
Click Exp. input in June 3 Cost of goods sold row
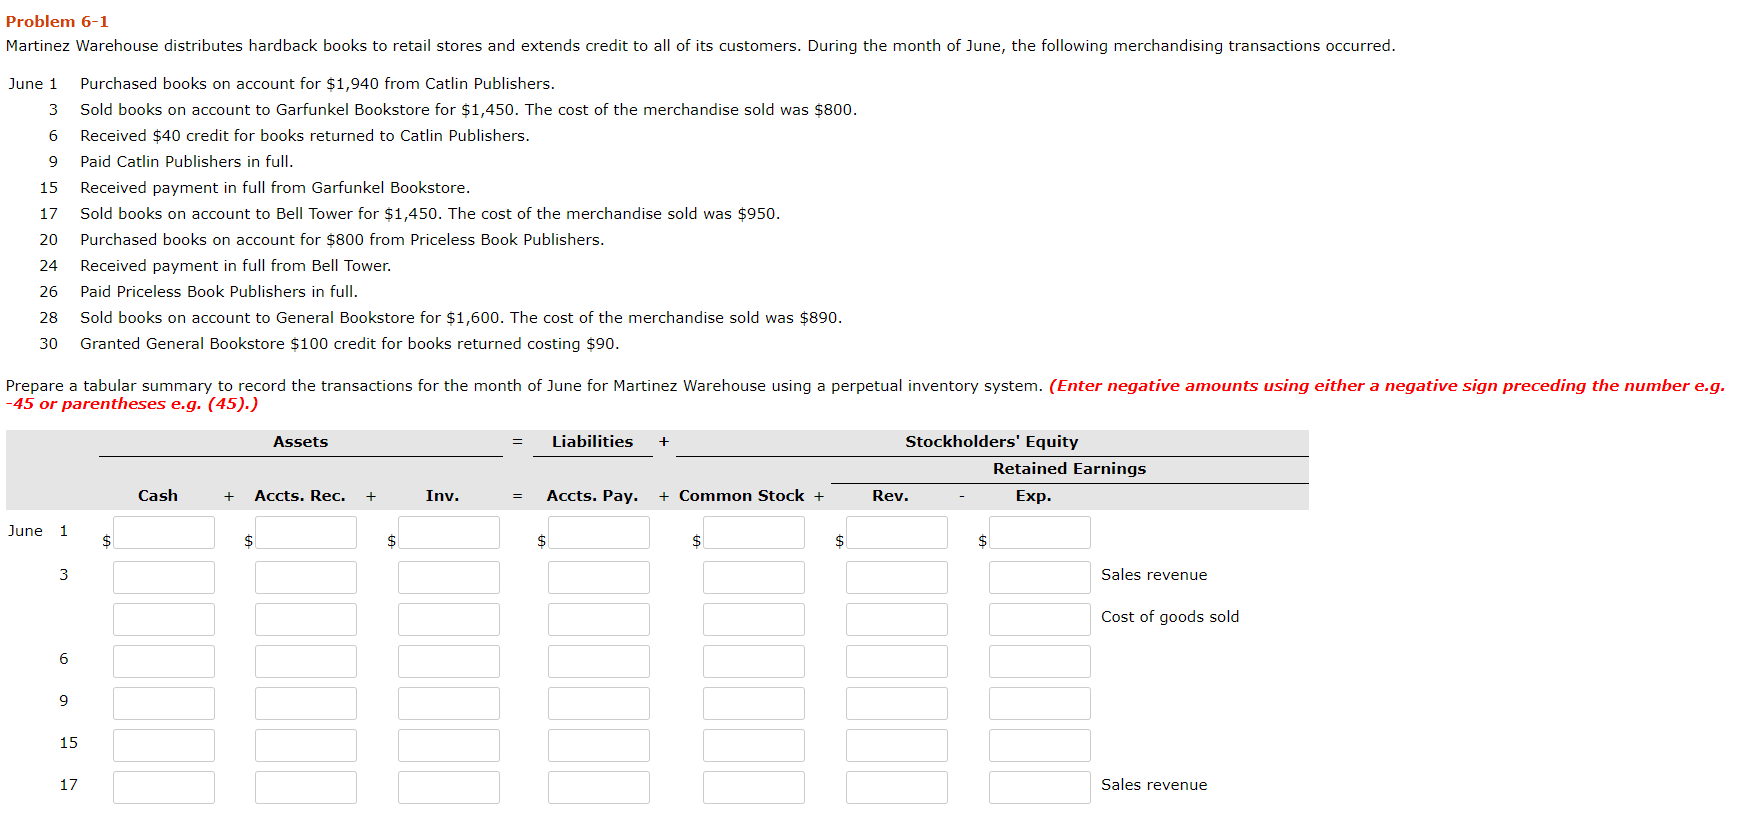[x=1040, y=619]
